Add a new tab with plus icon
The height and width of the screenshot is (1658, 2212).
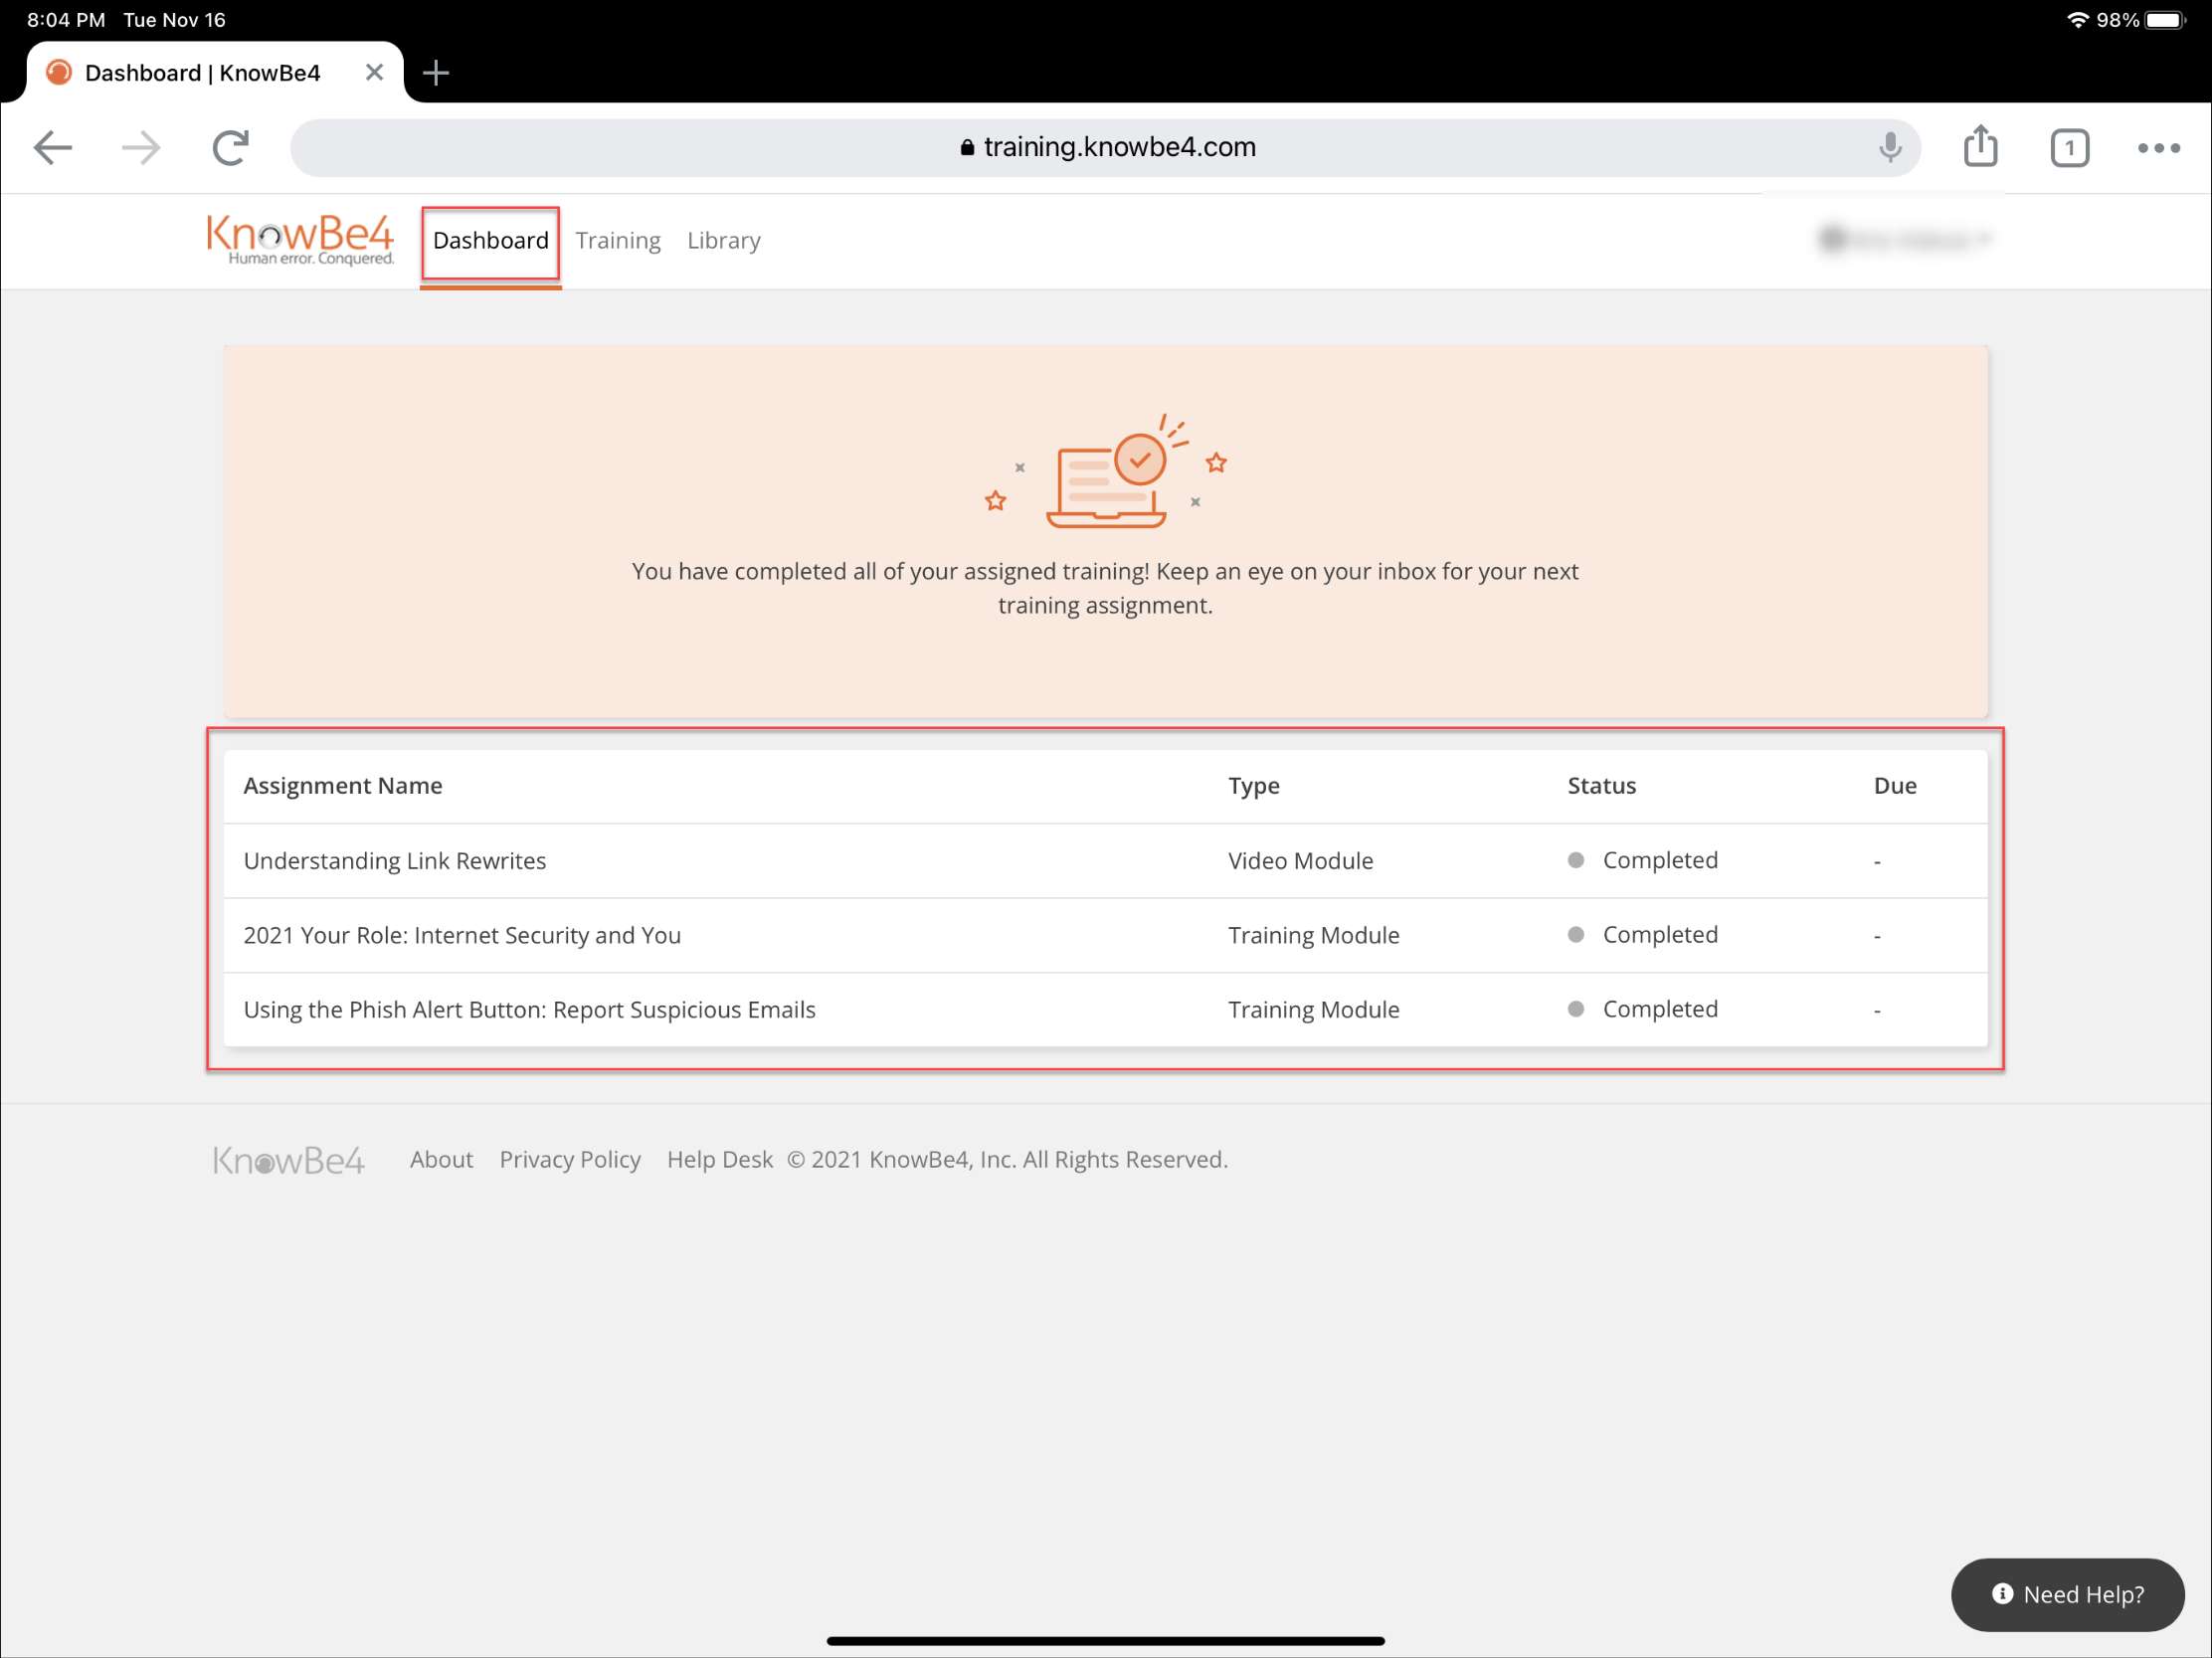coord(436,73)
